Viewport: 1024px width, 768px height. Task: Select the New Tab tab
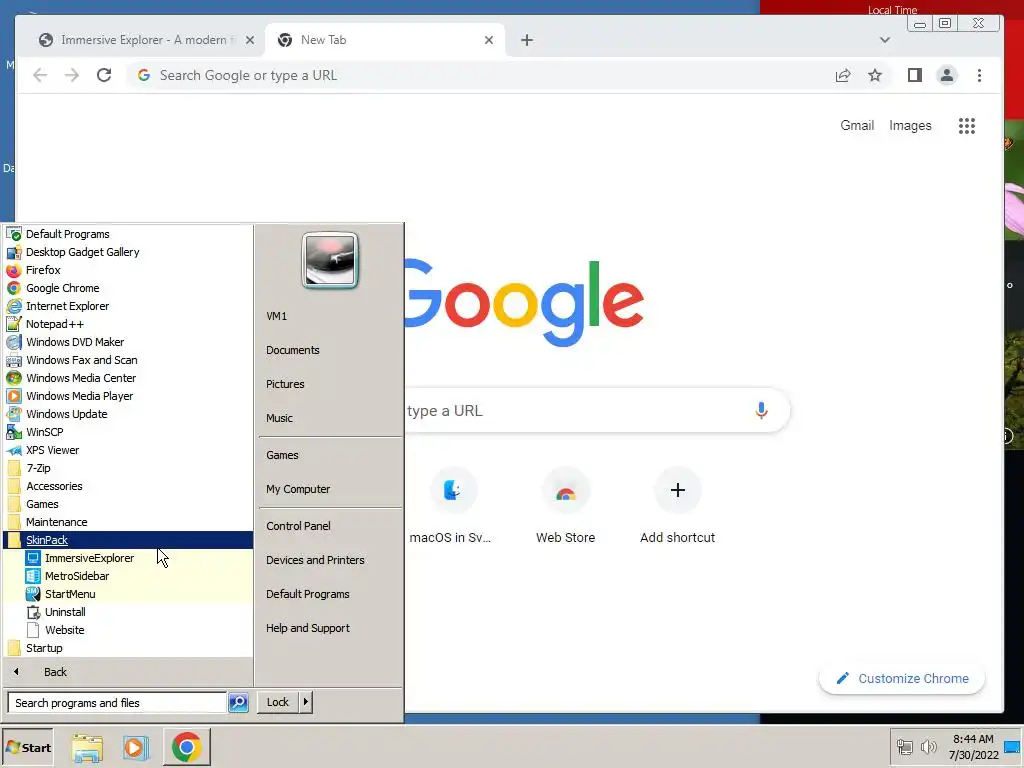click(x=385, y=40)
